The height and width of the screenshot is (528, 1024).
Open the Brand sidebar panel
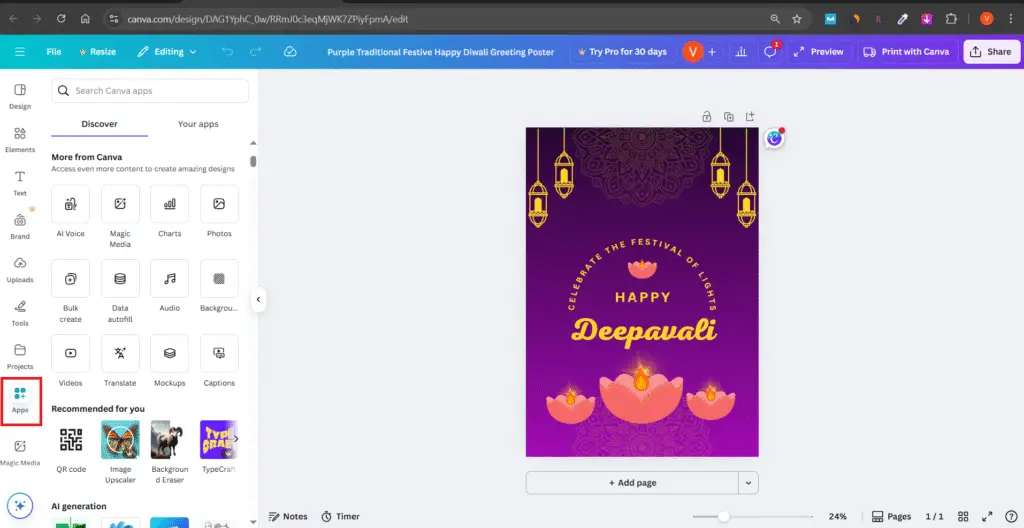coord(20,226)
